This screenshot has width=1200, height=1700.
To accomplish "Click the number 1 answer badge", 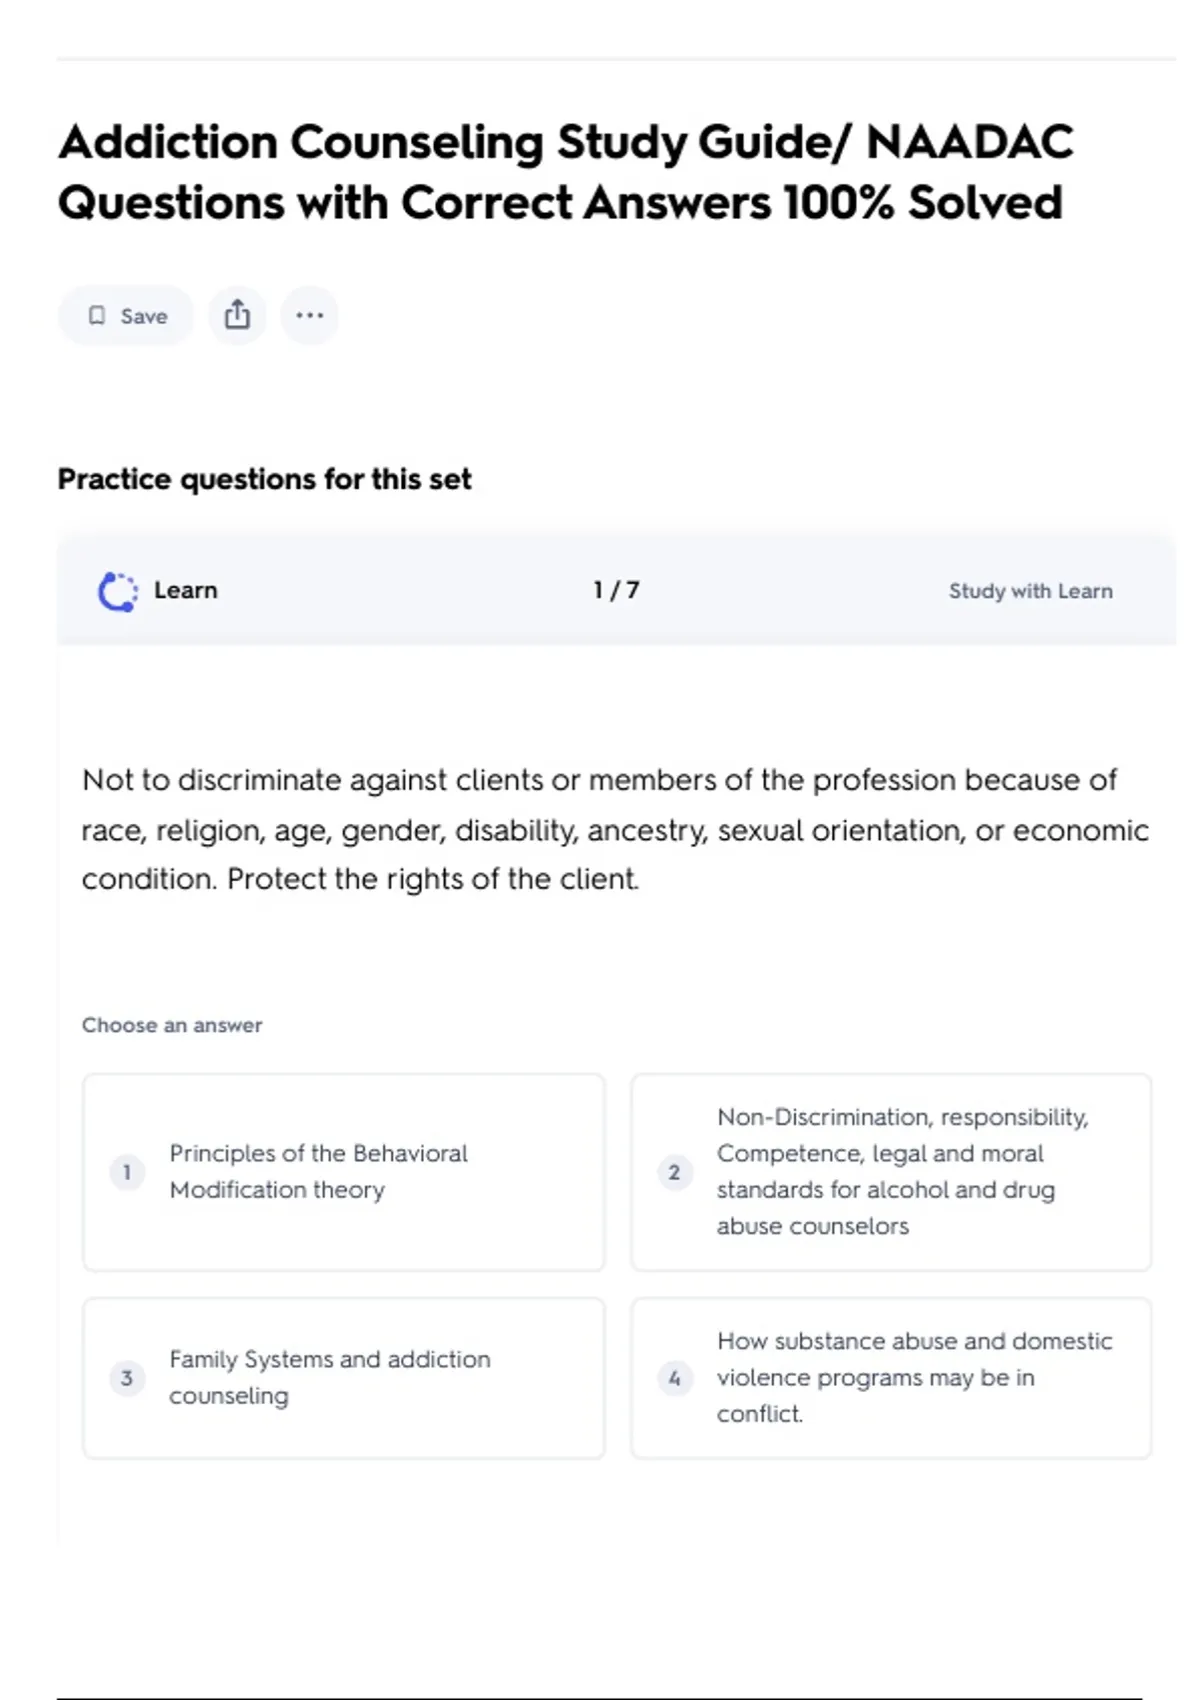I will 127,1172.
